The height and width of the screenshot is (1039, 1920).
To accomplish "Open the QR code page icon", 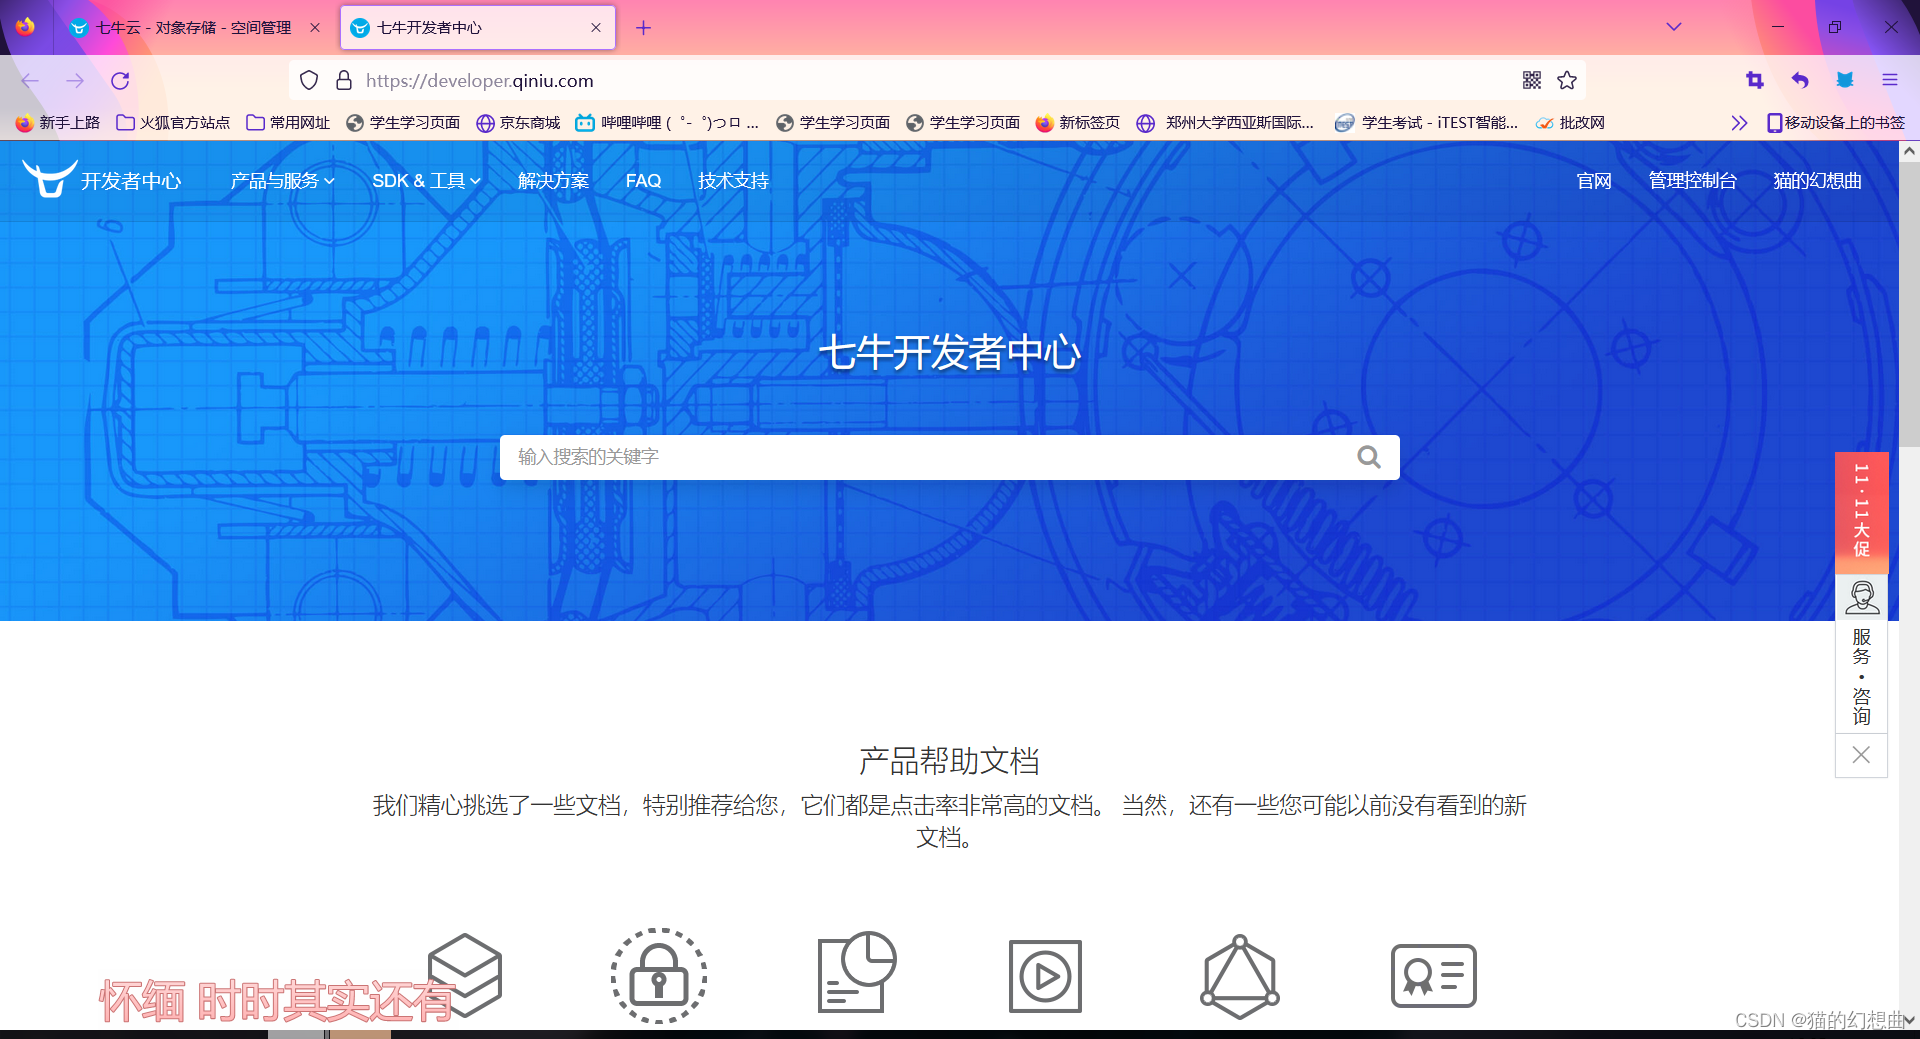I will 1532,80.
